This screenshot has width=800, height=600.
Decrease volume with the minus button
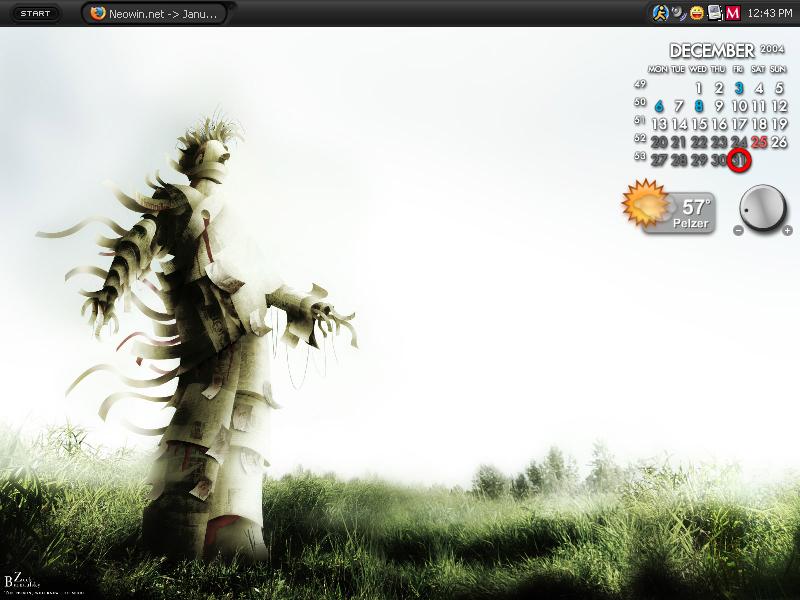738,231
